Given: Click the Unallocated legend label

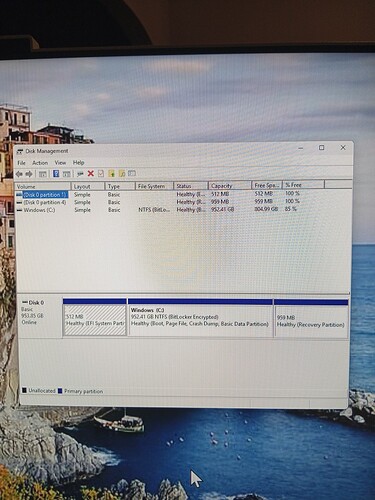Looking at the screenshot, I should click(x=42, y=391).
